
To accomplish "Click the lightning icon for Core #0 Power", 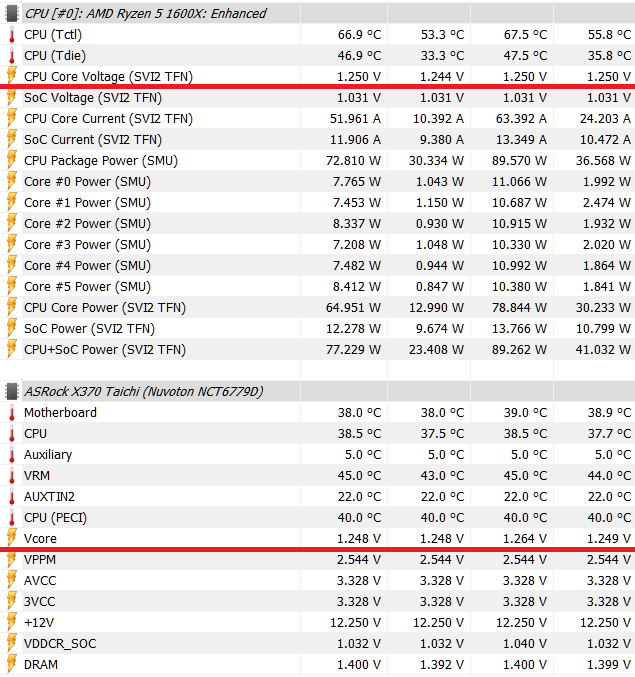I will [x=12, y=182].
